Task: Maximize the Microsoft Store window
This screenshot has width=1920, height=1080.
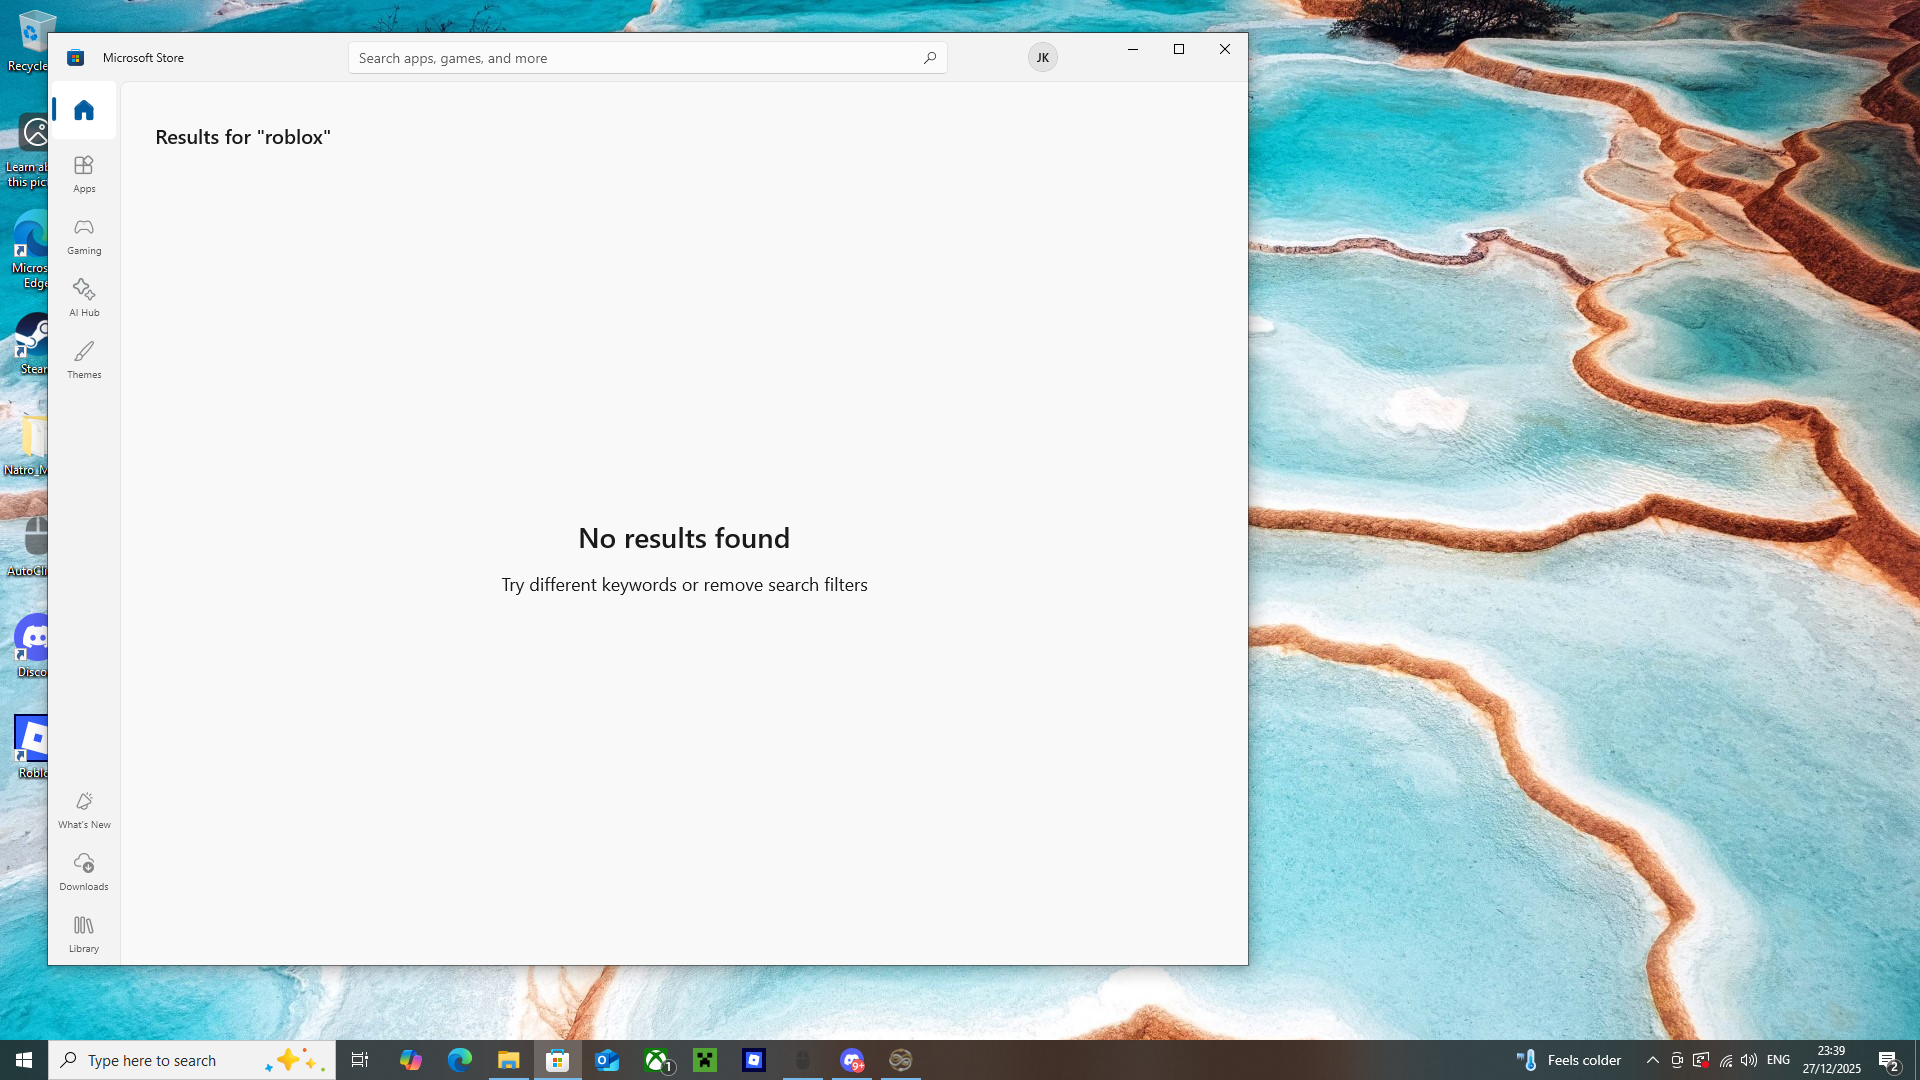Action: coord(1179,49)
